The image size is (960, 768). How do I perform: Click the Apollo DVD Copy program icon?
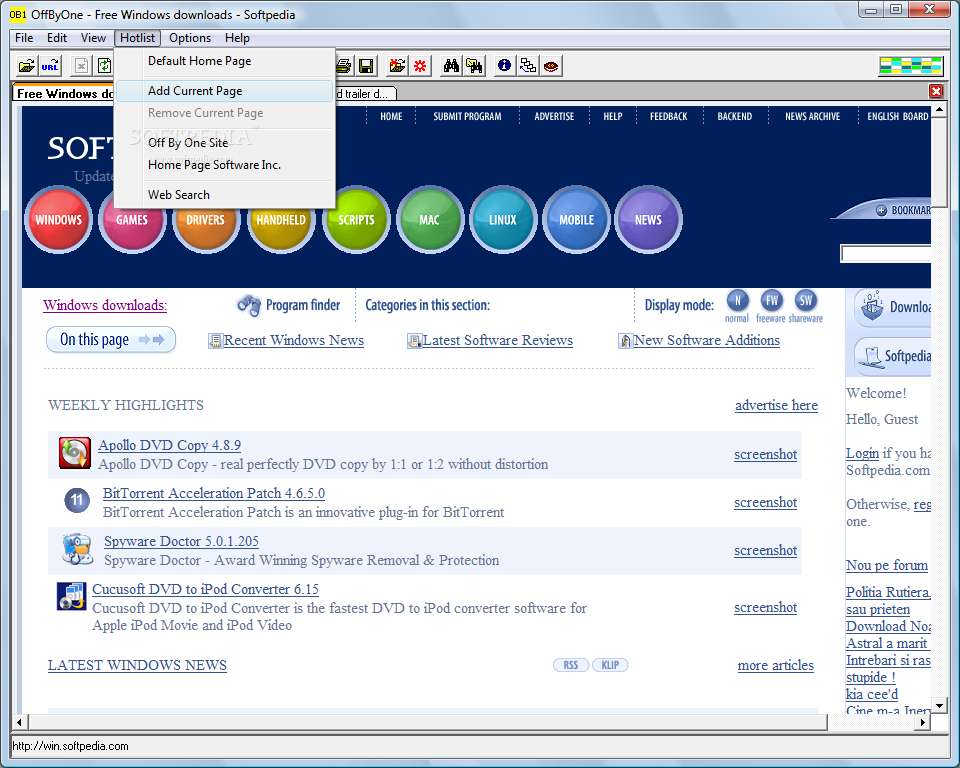pyautogui.click(x=75, y=453)
